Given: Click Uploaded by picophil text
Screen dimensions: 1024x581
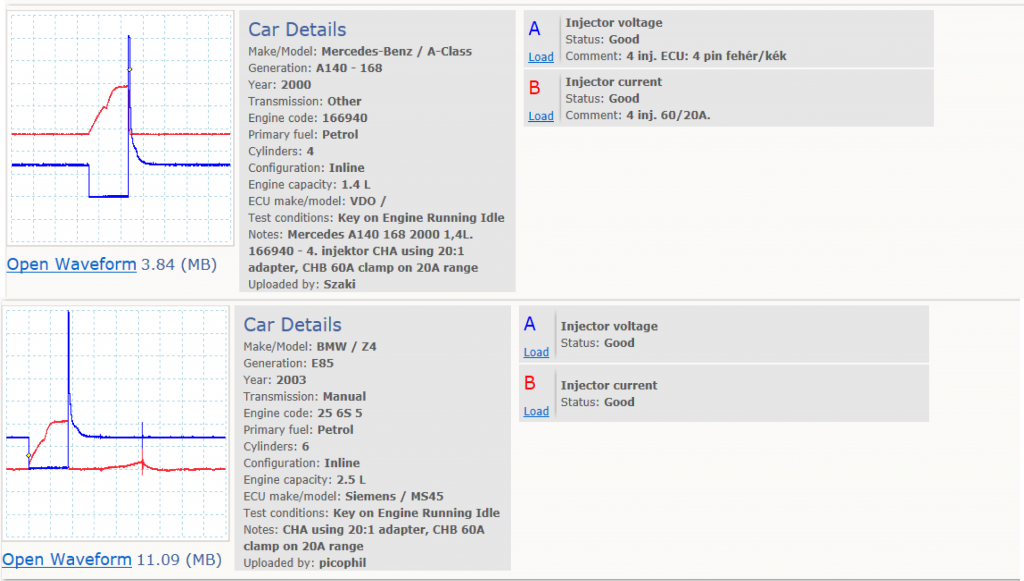Looking at the screenshot, I should (305, 563).
